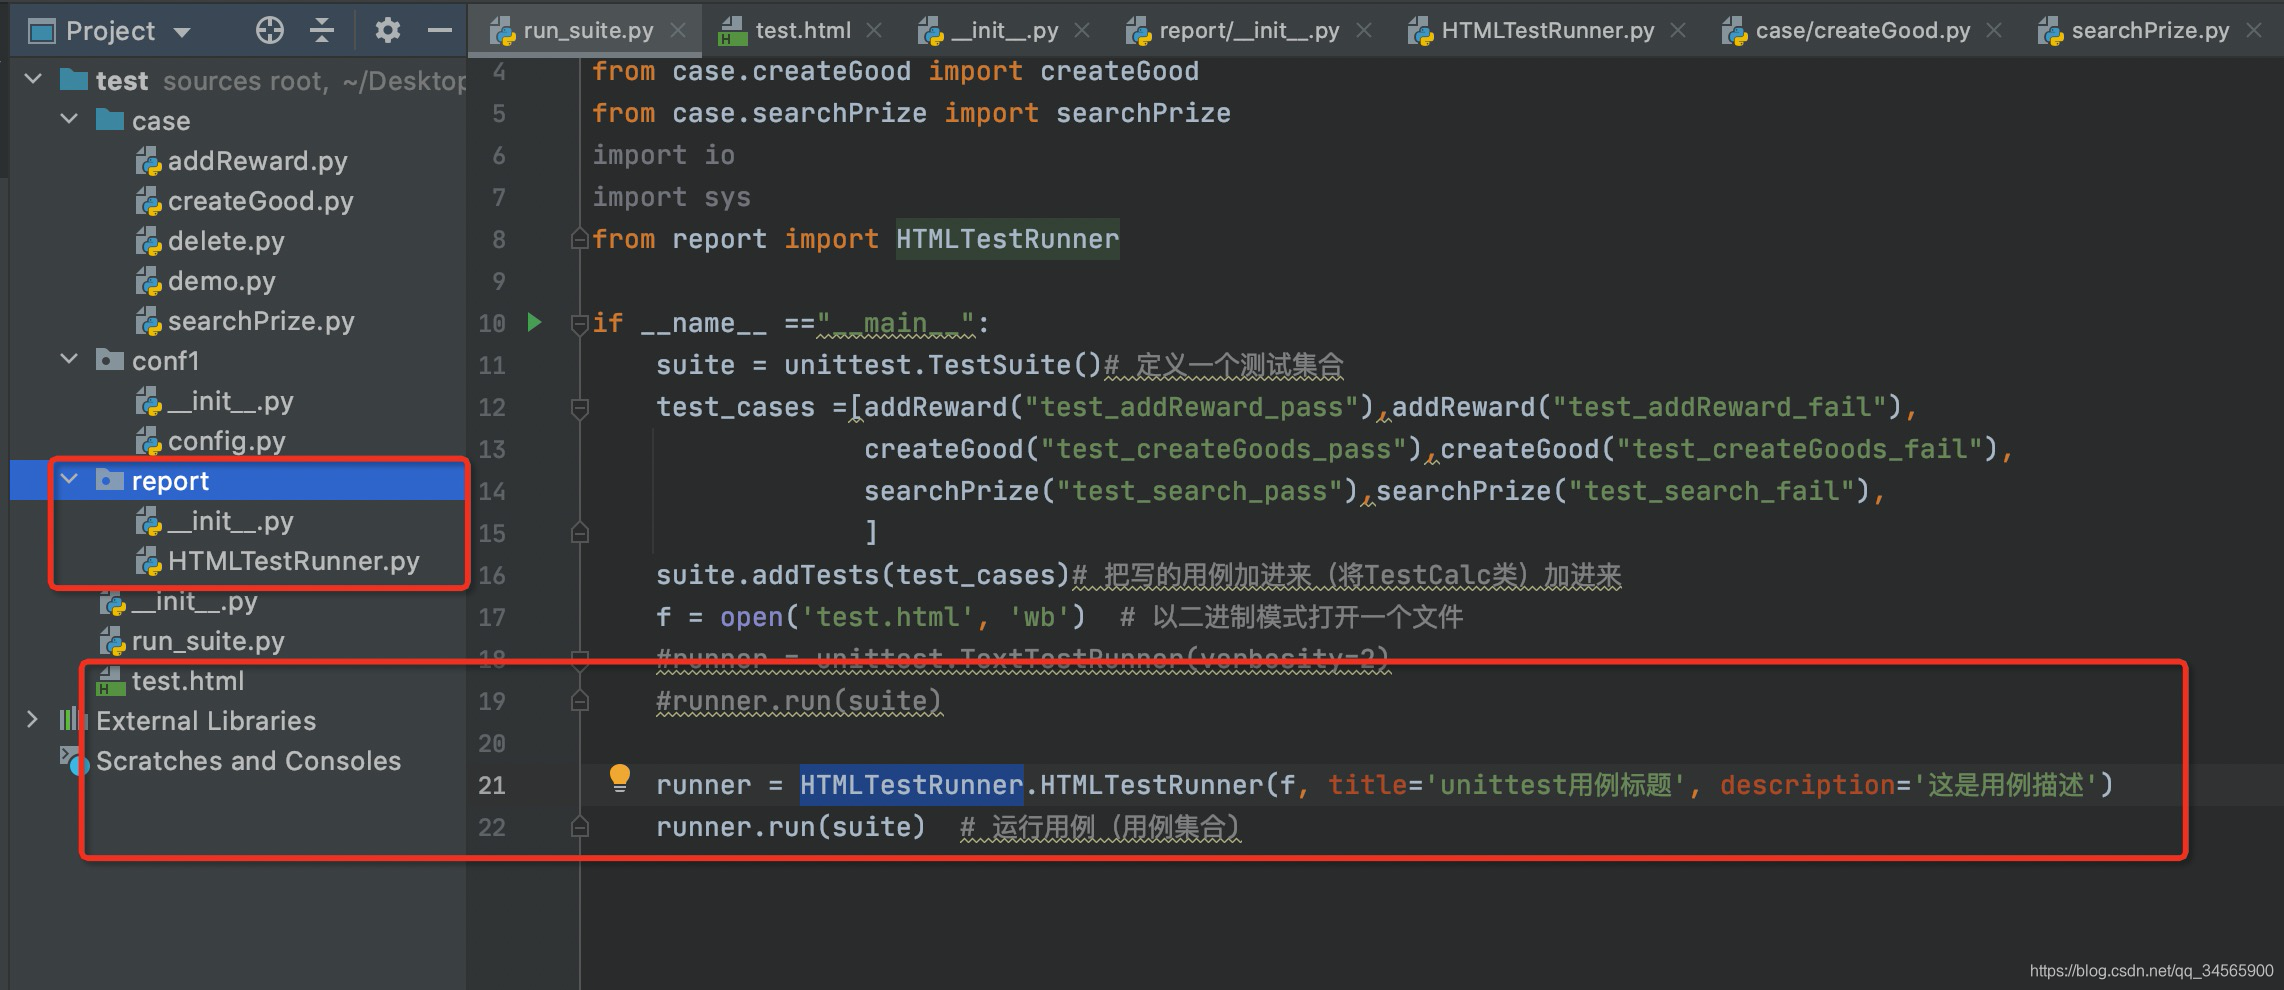Viewport: 2284px width, 990px height.
Task: Click the External Libraries icon
Action: click(71, 719)
